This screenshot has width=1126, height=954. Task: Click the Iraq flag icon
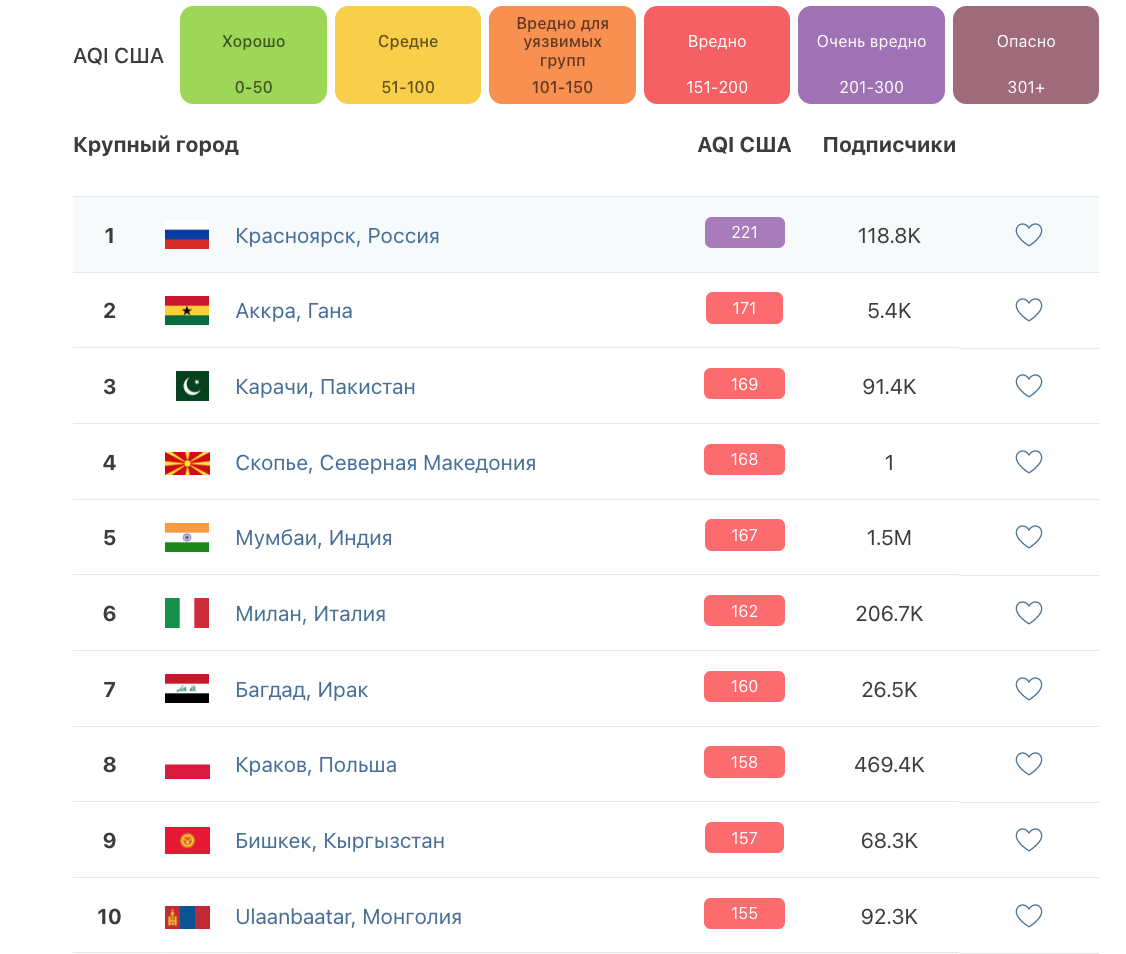[187, 689]
